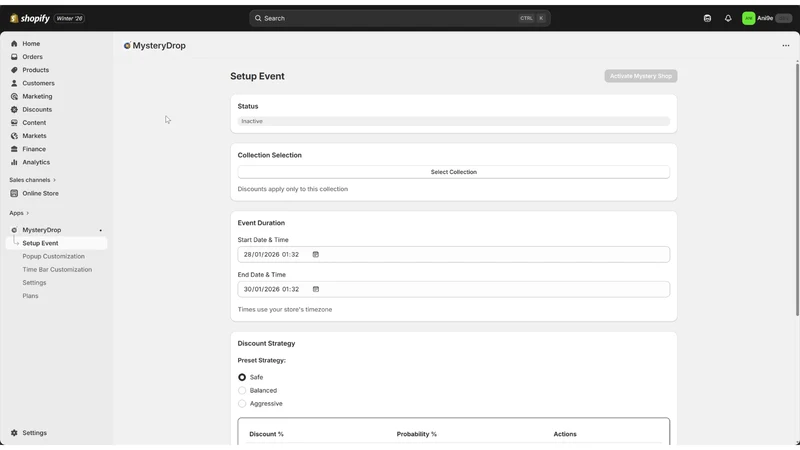Screen dimensions: 800x450
Task: Click the Discount % column header
Action: (266, 434)
